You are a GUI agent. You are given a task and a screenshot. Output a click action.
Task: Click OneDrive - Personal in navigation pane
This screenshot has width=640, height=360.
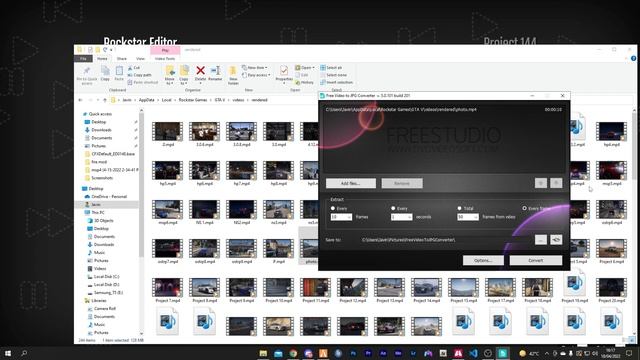[x=109, y=196]
